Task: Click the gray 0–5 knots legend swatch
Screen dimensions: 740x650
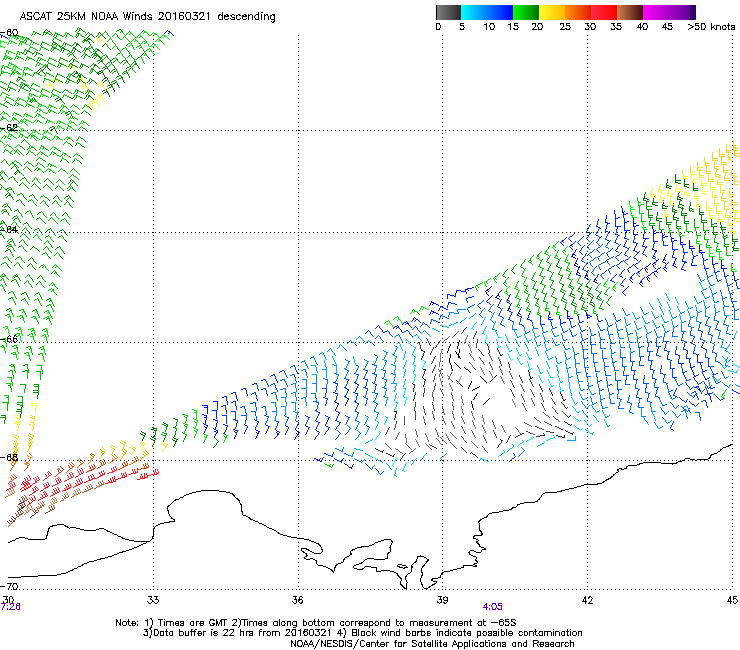Action: (448, 12)
